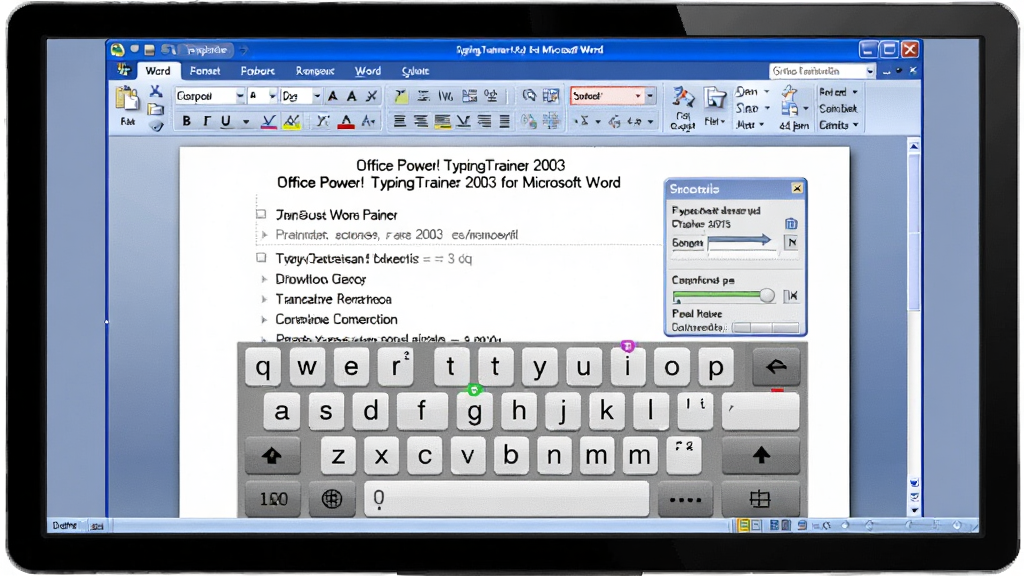Click the 'Office Power! TypingTrainer 2003' heading

point(460,165)
